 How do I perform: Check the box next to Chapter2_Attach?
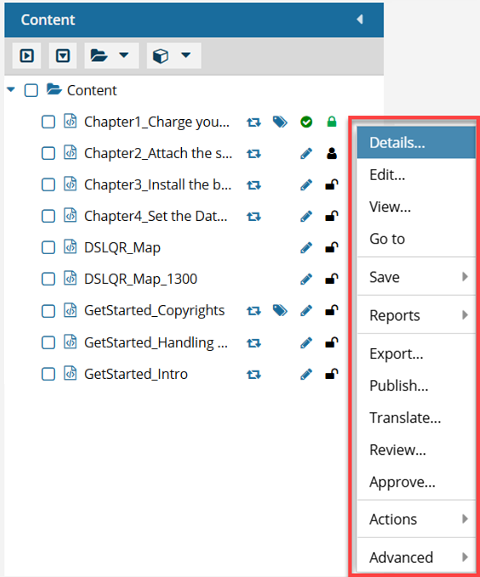click(48, 153)
